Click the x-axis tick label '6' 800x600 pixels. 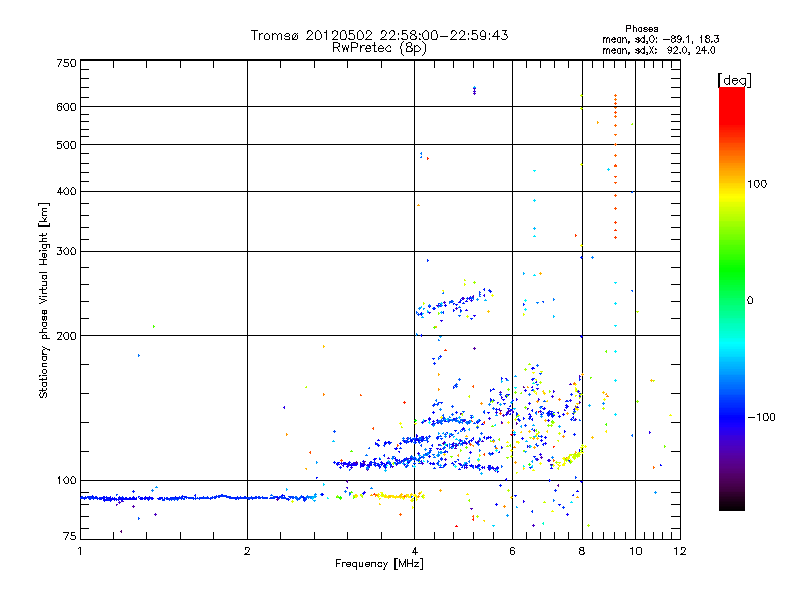(x=512, y=551)
